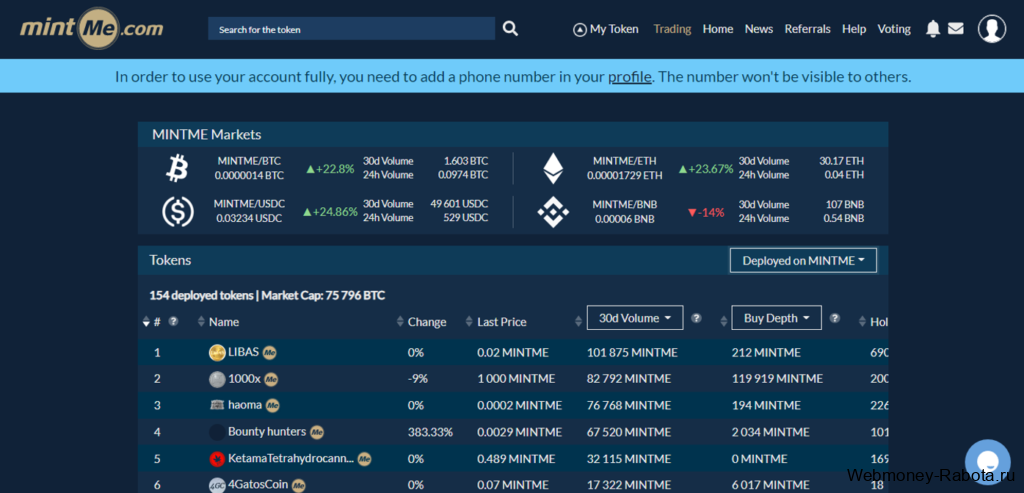
Task: Open the MINTME/BNB market pair
Action: 624,204
